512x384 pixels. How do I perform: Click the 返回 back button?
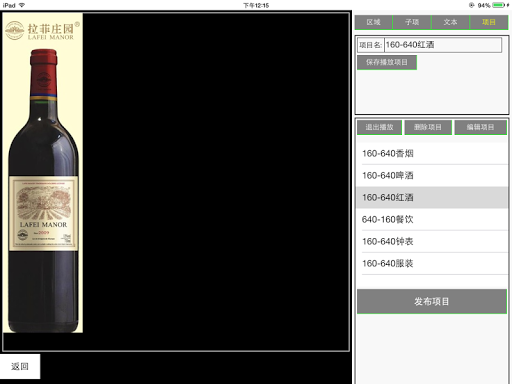[20, 366]
